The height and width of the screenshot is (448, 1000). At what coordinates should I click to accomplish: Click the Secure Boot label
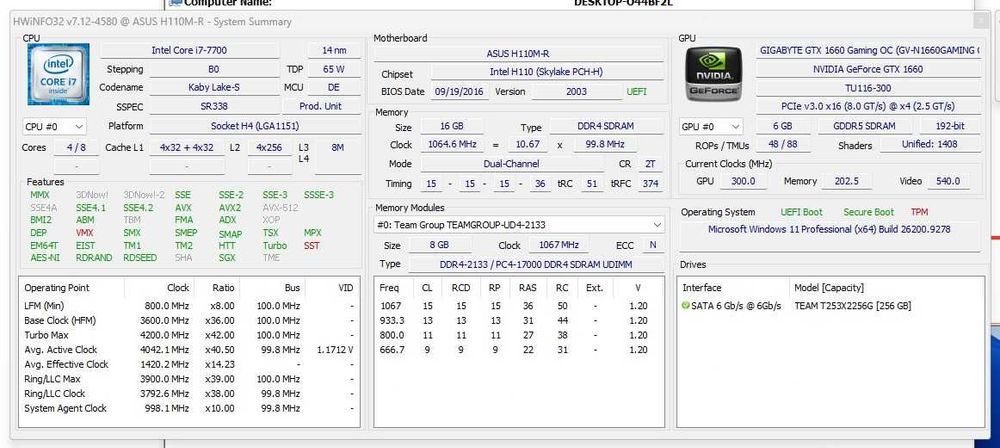(869, 212)
